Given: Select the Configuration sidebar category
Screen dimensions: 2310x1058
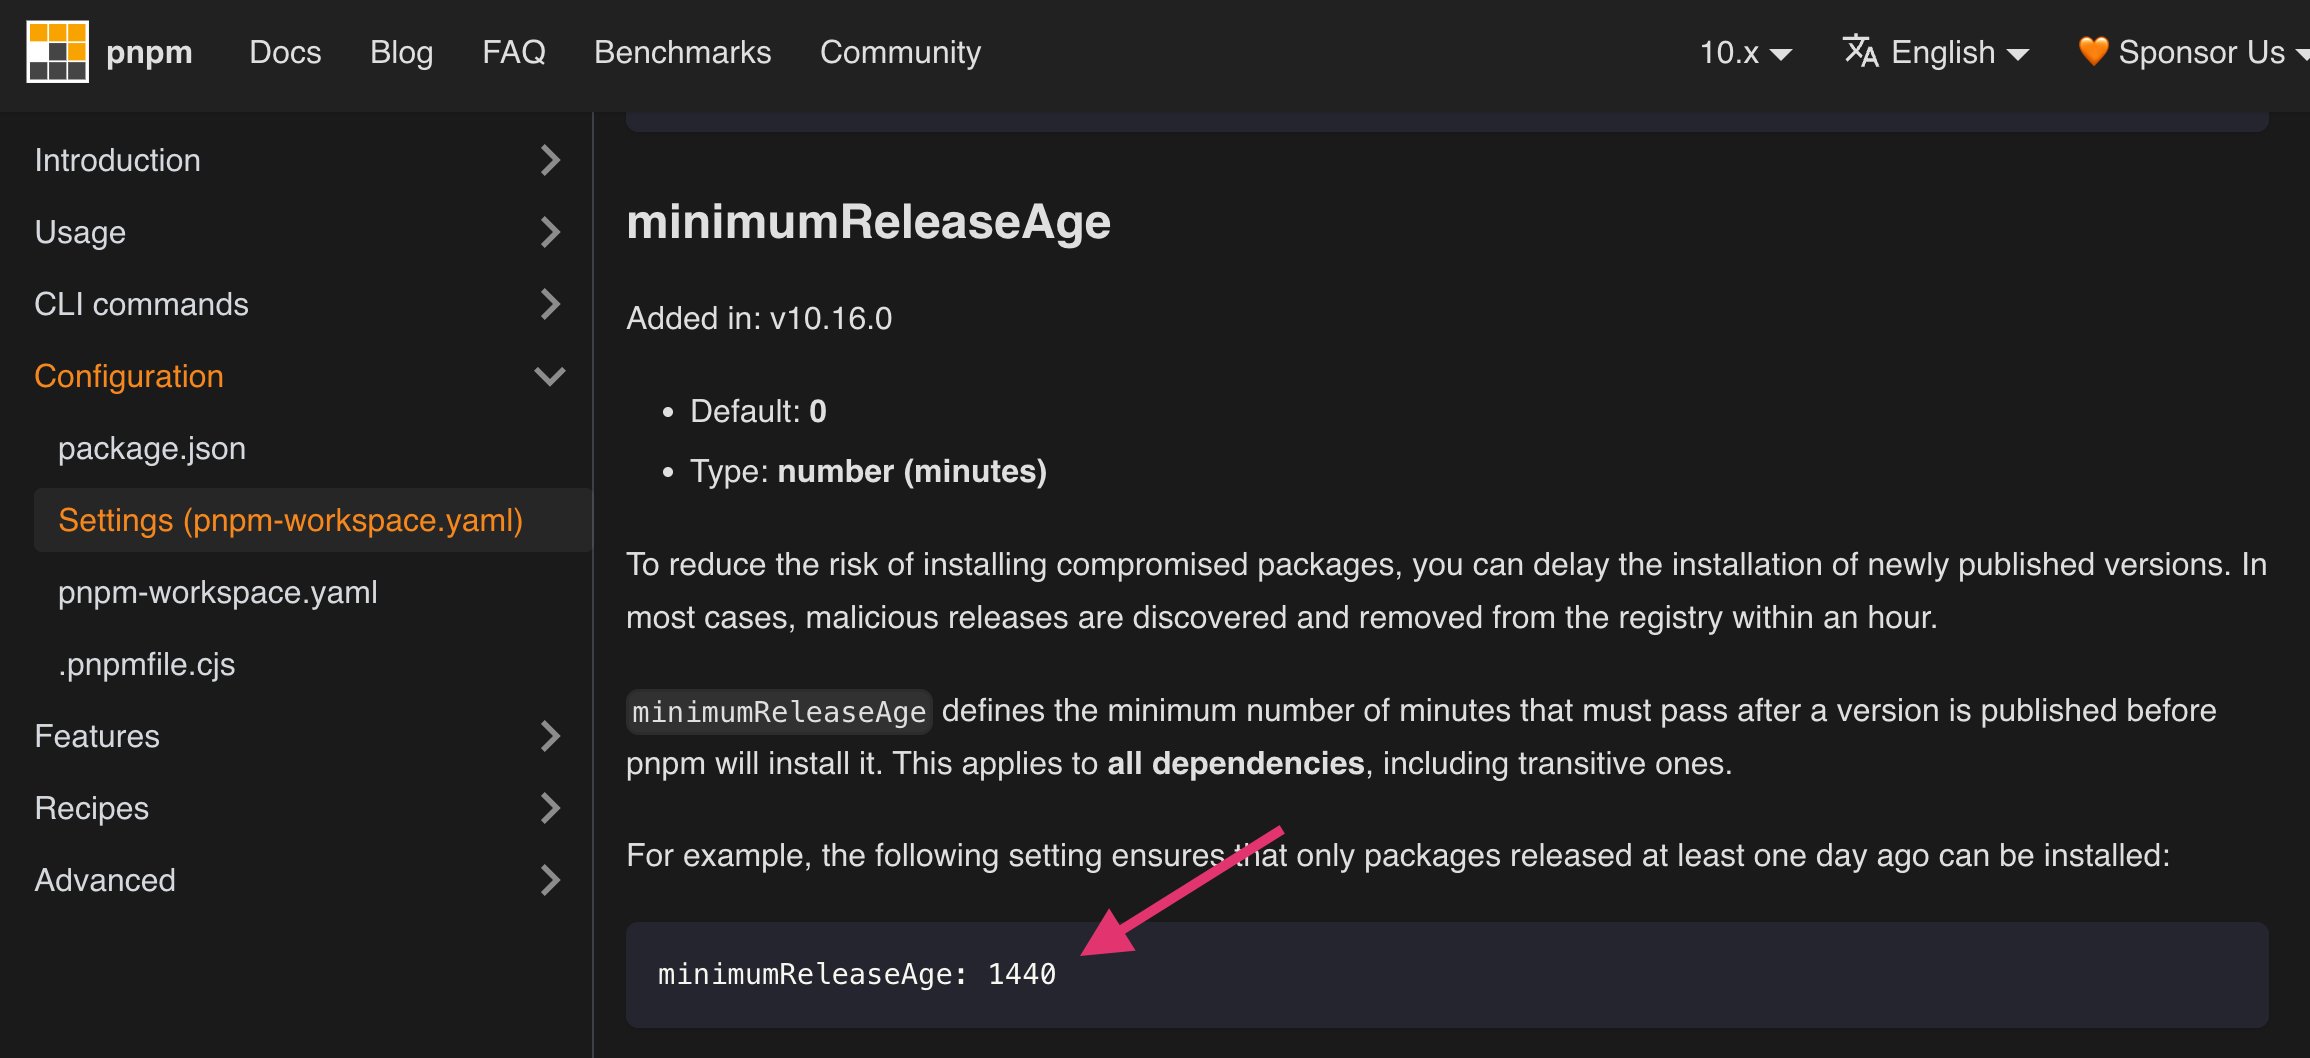Looking at the screenshot, I should [129, 376].
